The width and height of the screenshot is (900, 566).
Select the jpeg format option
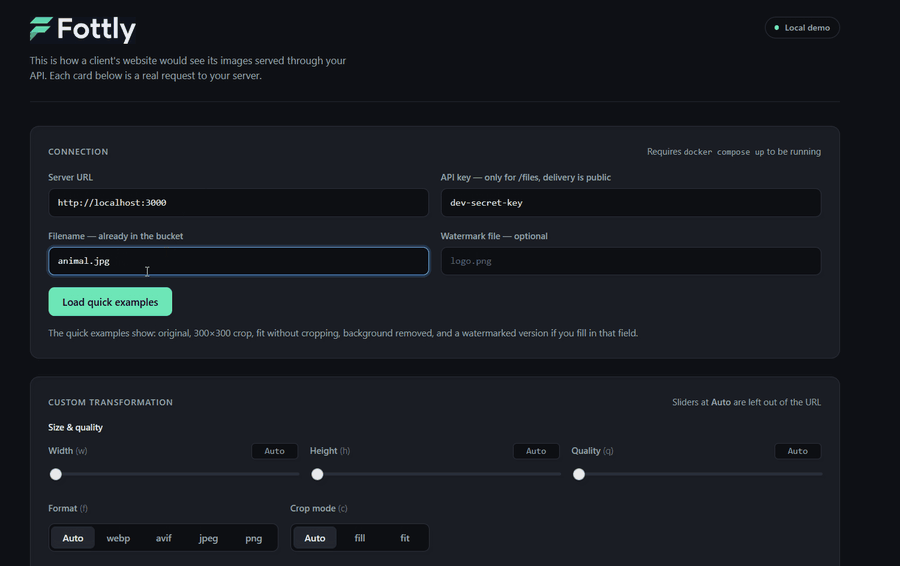pos(208,538)
